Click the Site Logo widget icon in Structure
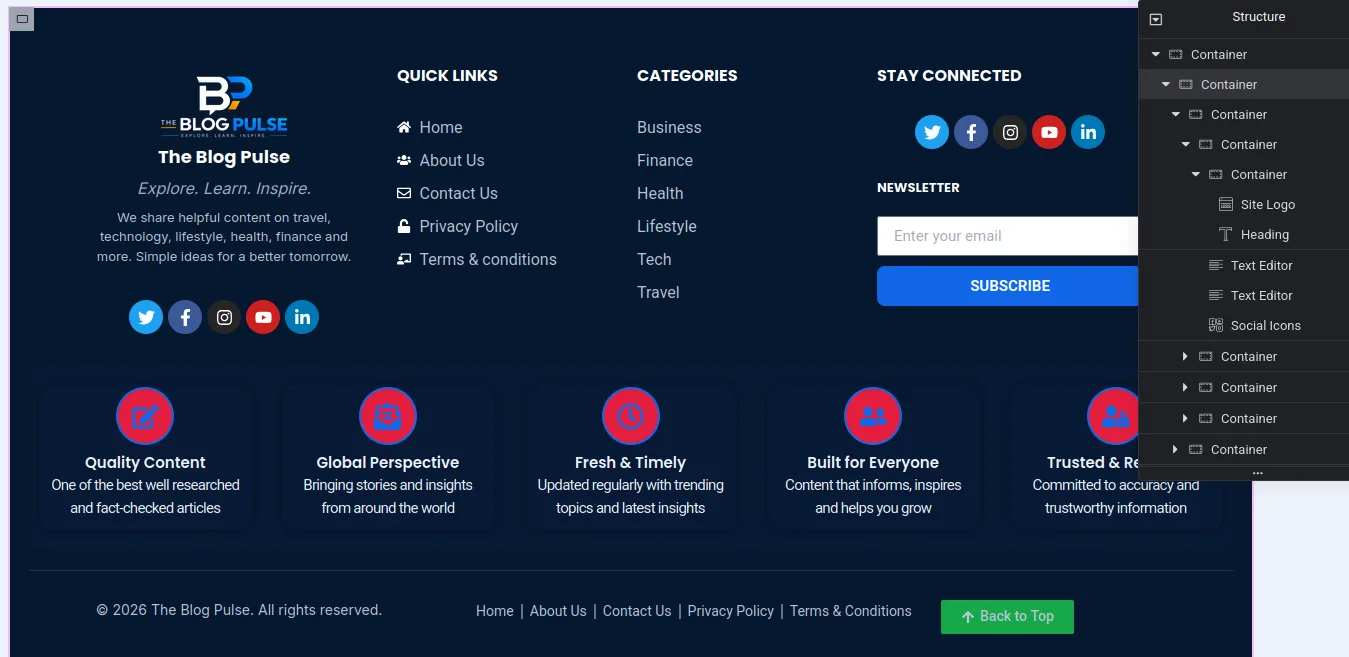Image resolution: width=1349 pixels, height=657 pixels. 1225,204
